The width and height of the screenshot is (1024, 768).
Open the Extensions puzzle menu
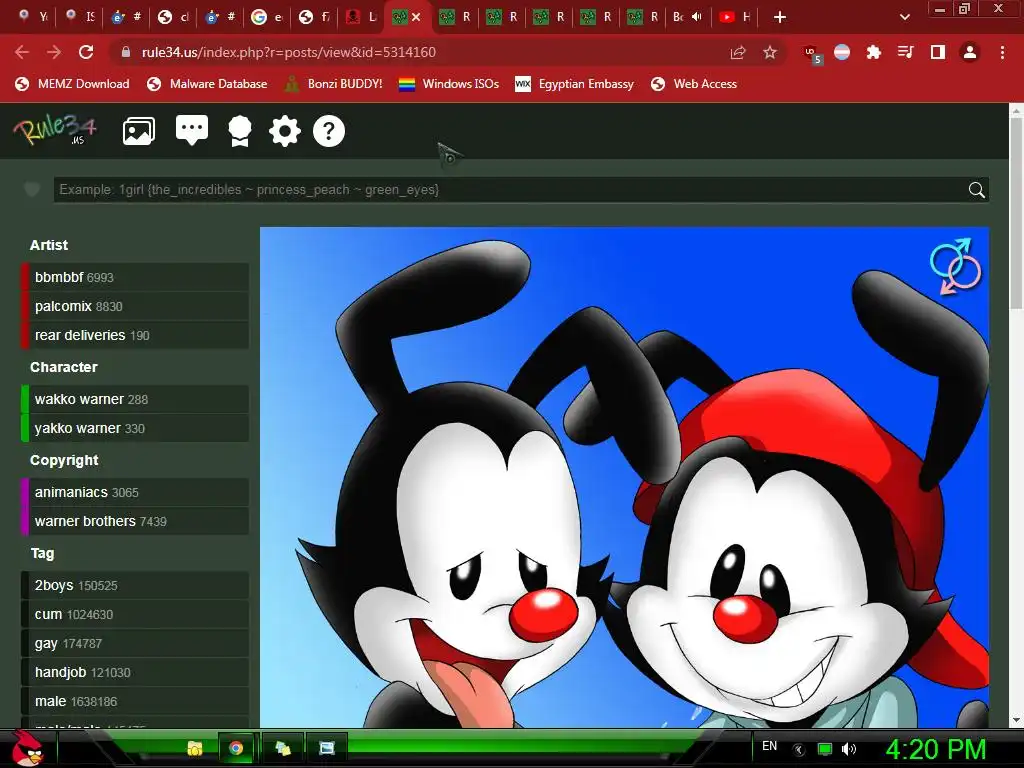click(x=873, y=52)
